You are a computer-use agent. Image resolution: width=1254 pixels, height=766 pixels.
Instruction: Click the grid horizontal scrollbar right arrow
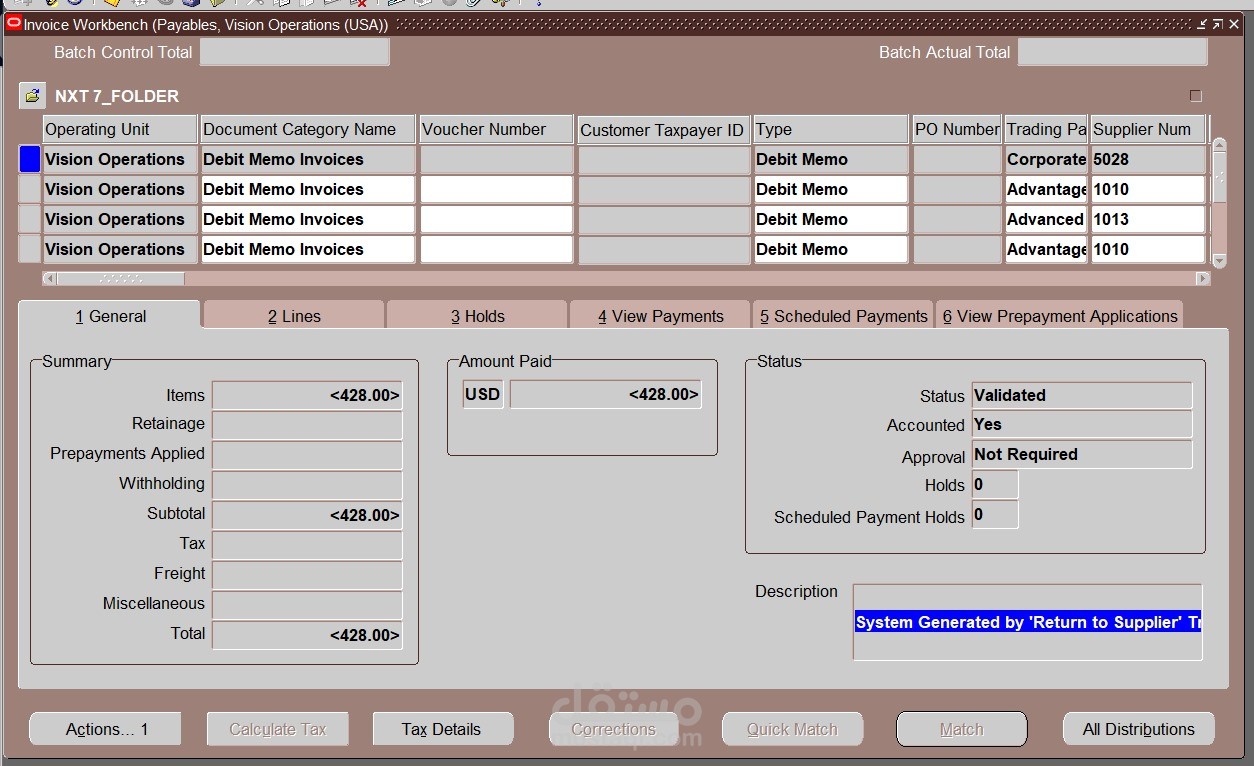(1203, 278)
